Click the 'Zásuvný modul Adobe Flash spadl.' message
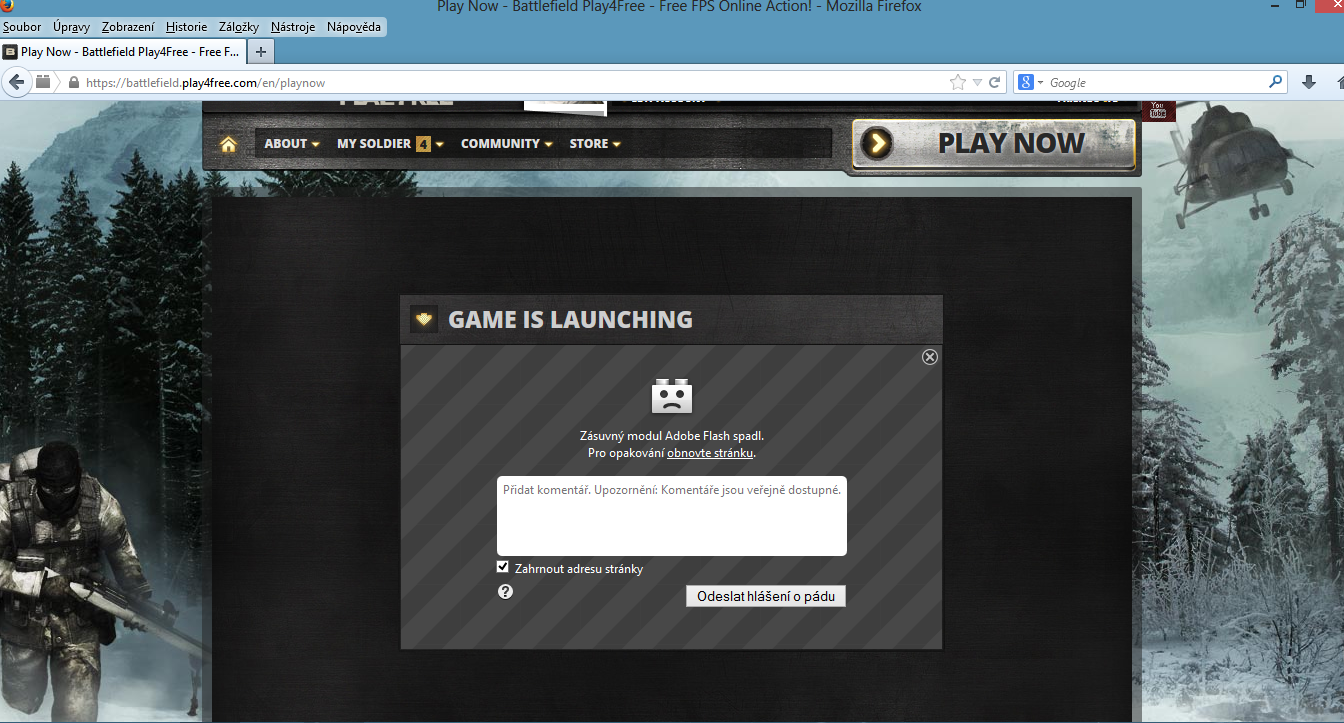This screenshot has height=723, width=1344. coord(672,436)
